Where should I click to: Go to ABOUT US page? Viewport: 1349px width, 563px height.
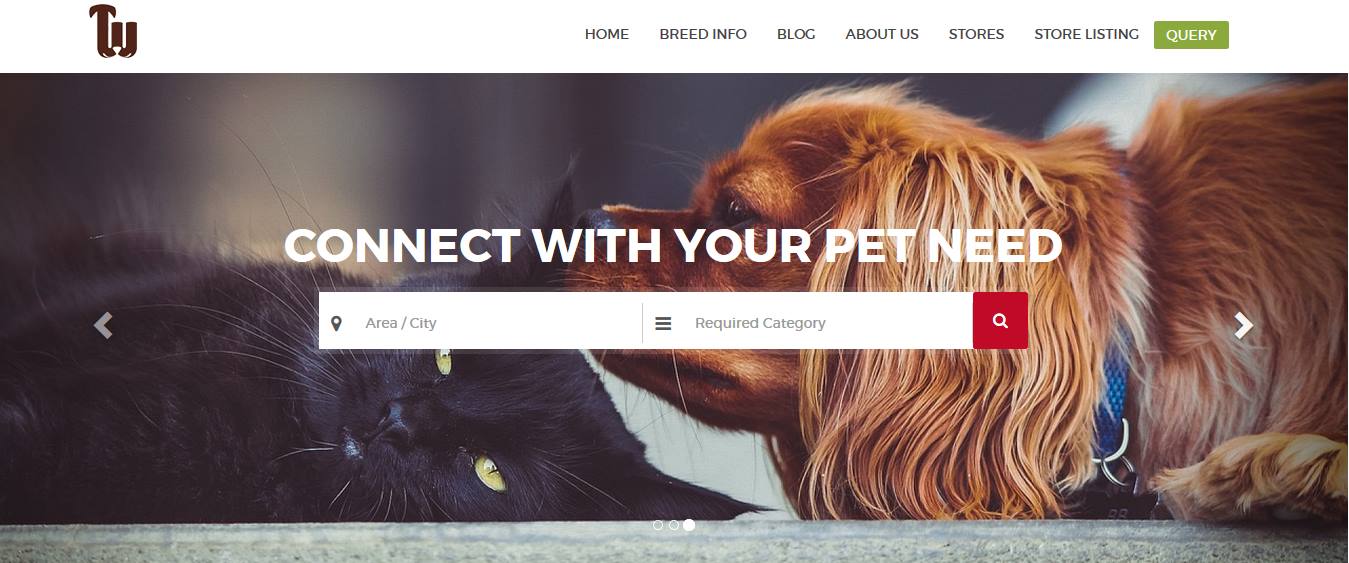tap(882, 34)
